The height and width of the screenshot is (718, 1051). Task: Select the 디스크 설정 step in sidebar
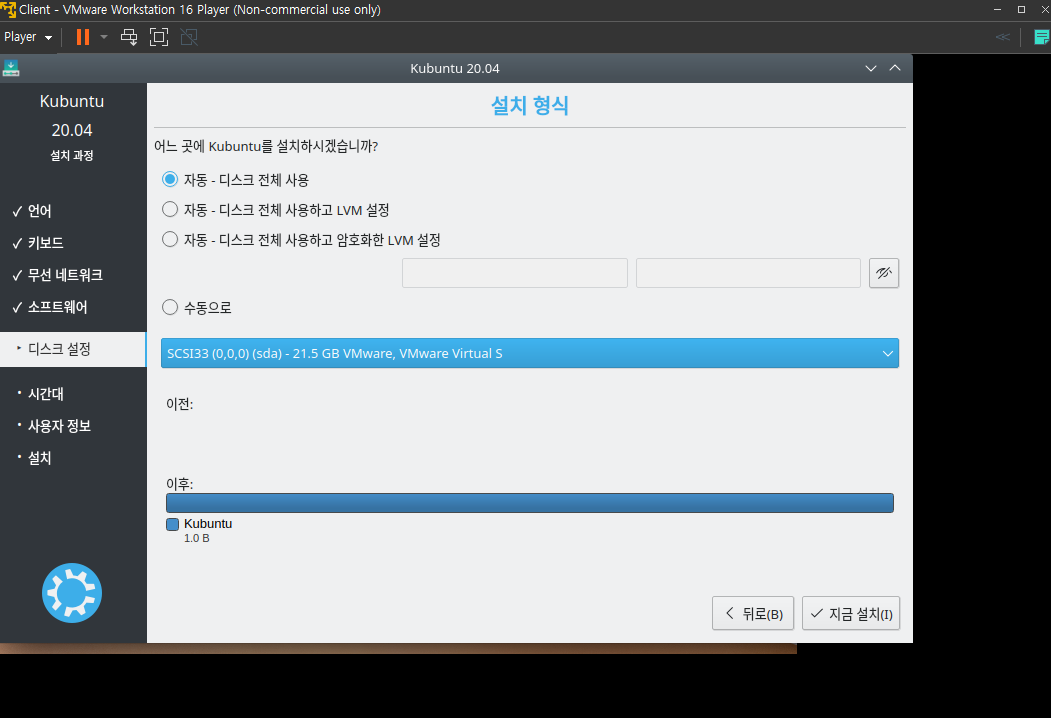pos(72,349)
